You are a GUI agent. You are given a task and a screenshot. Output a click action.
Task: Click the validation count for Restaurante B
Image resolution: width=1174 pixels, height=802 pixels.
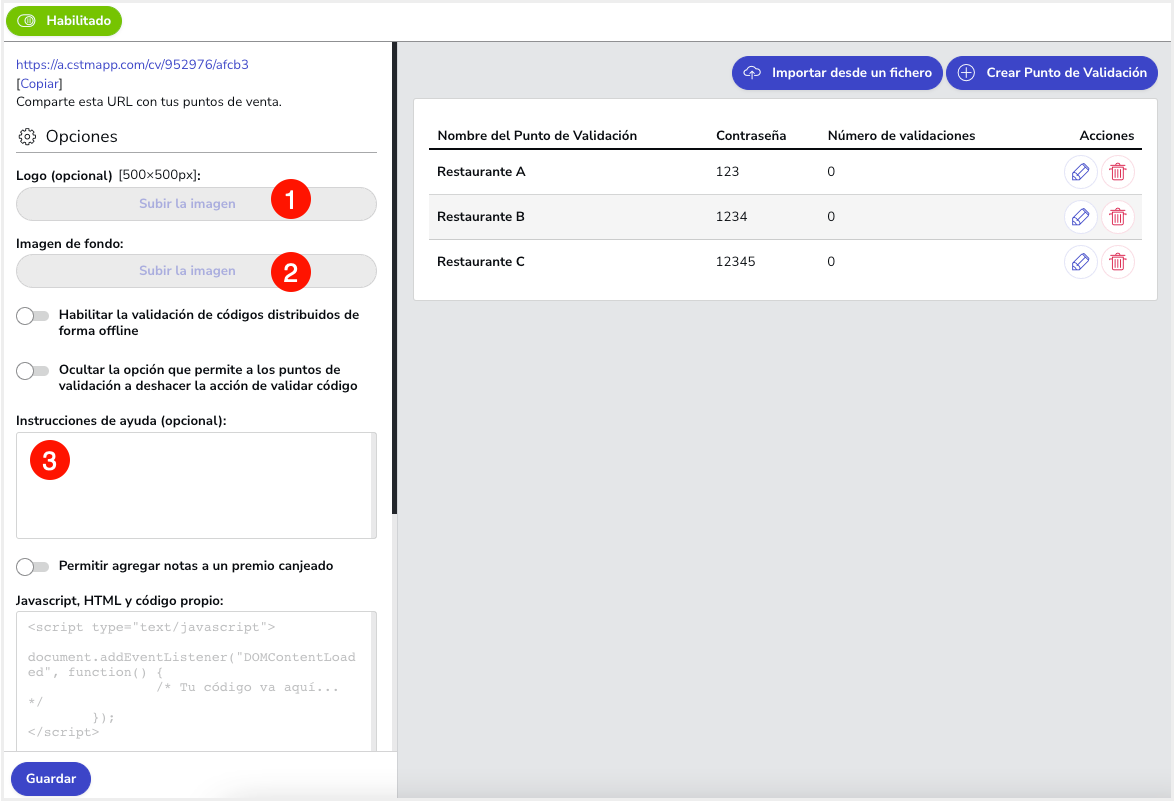831,216
